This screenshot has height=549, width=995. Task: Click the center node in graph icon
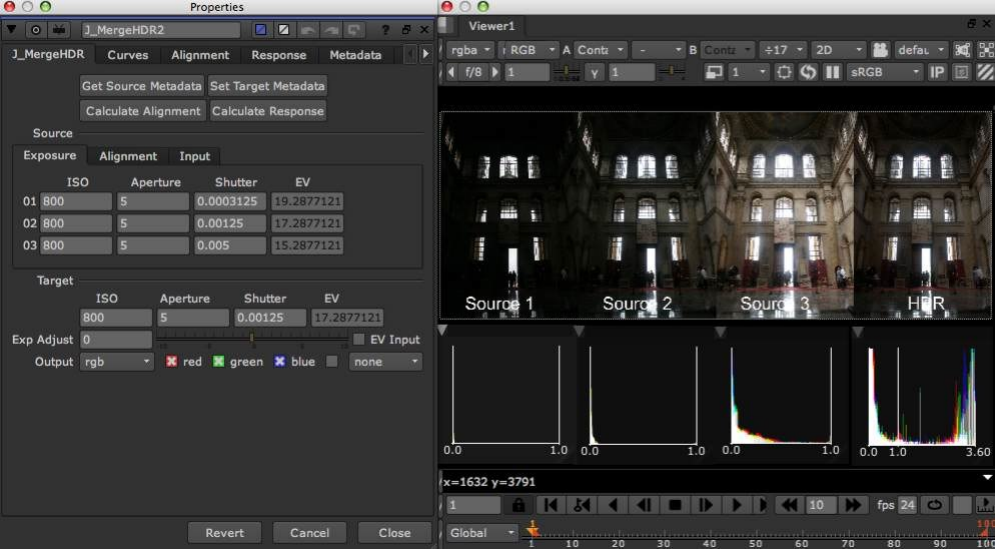(35, 30)
